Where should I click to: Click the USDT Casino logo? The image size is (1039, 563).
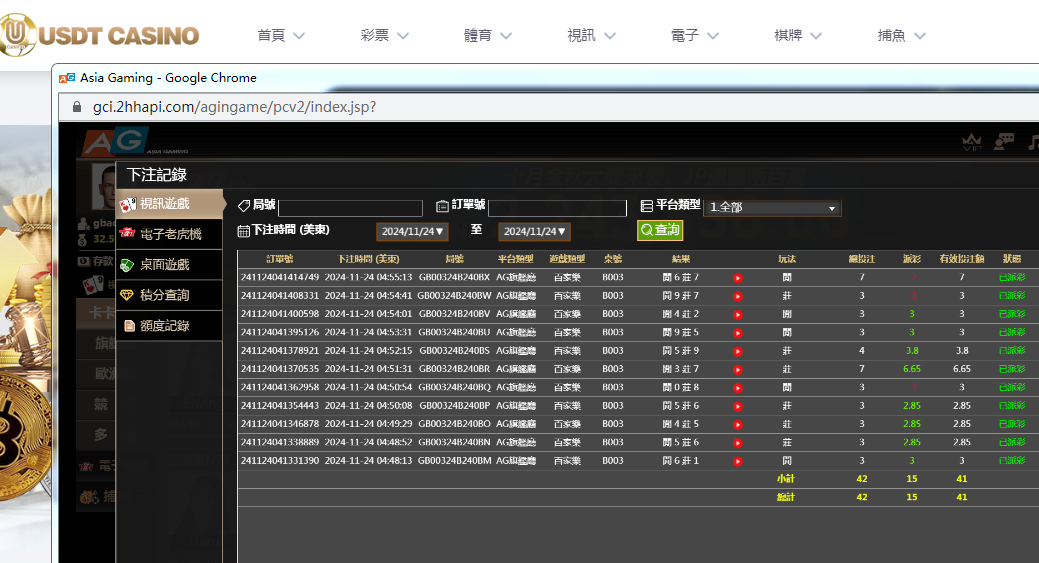pyautogui.click(x=100, y=35)
